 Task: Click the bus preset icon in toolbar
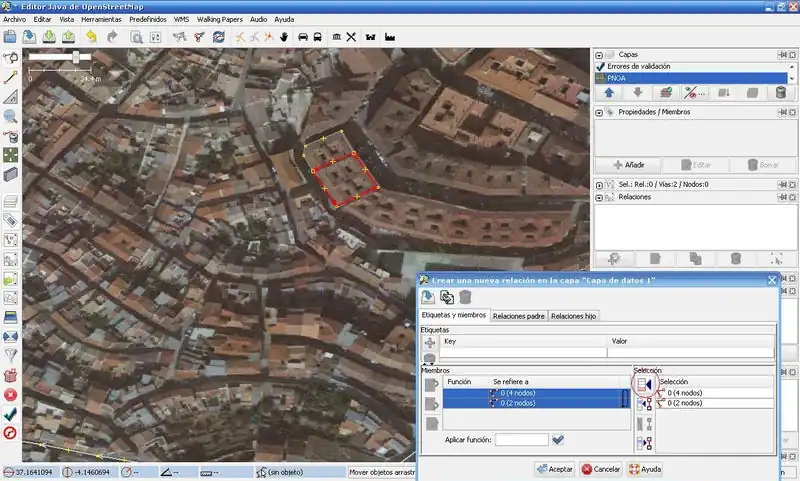pyautogui.click(x=317, y=37)
